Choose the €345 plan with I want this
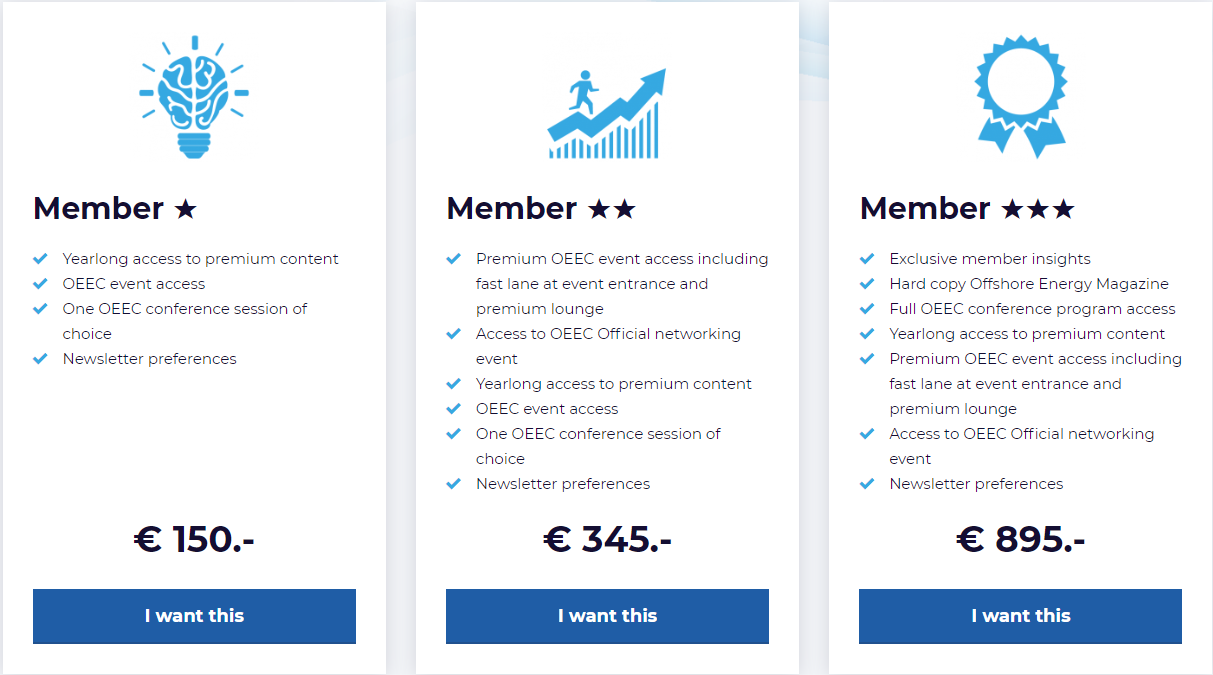 607,616
